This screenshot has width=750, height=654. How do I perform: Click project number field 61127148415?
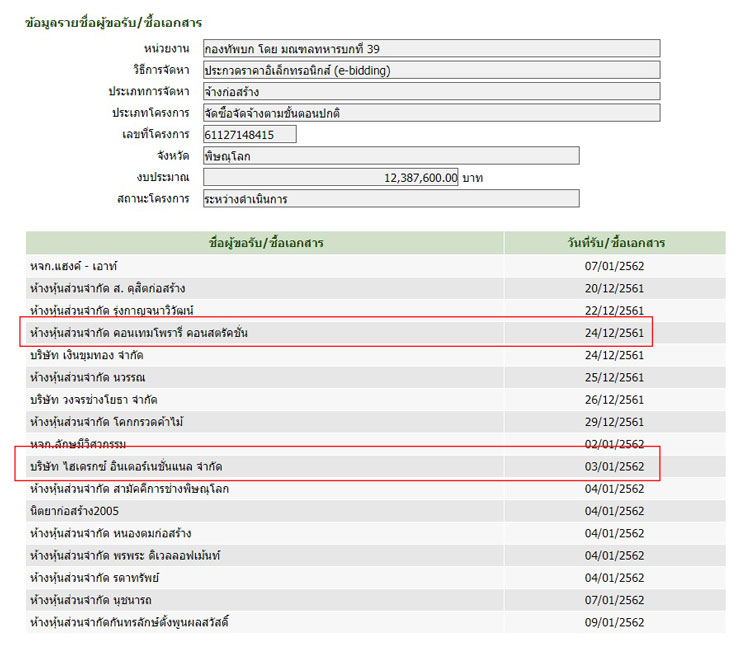[x=249, y=134]
